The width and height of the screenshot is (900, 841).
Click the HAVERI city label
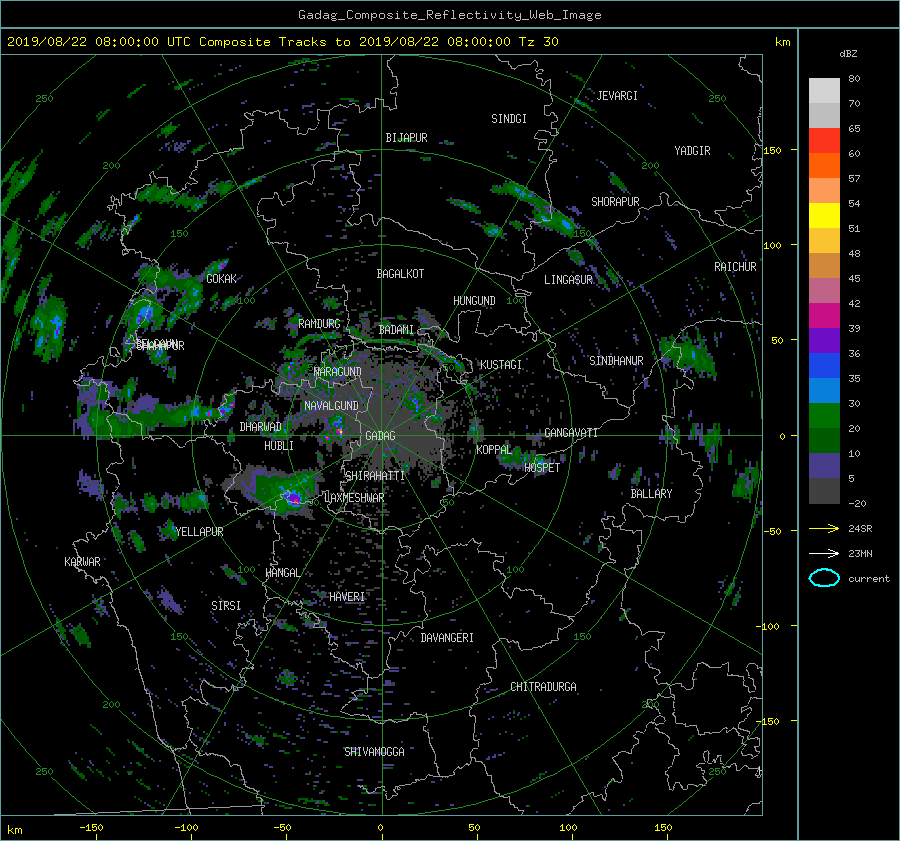[347, 597]
